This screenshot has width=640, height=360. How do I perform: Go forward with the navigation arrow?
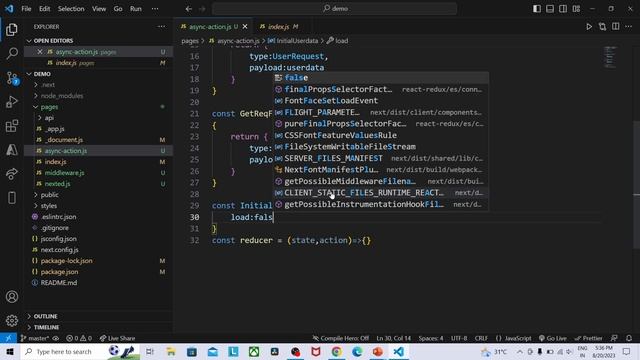point(202,9)
